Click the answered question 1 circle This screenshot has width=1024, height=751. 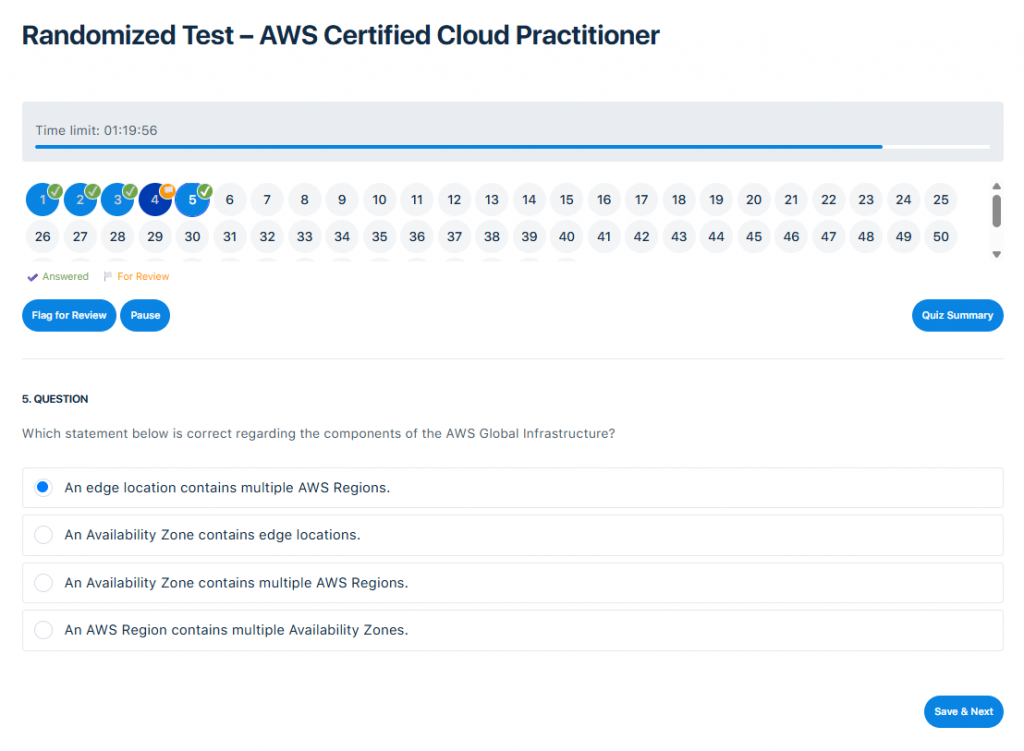[42, 199]
